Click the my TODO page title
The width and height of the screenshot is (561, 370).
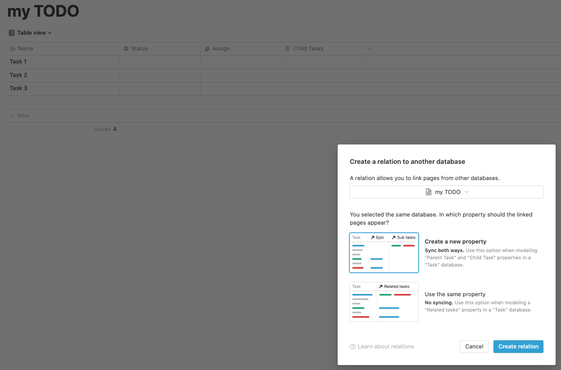[43, 11]
